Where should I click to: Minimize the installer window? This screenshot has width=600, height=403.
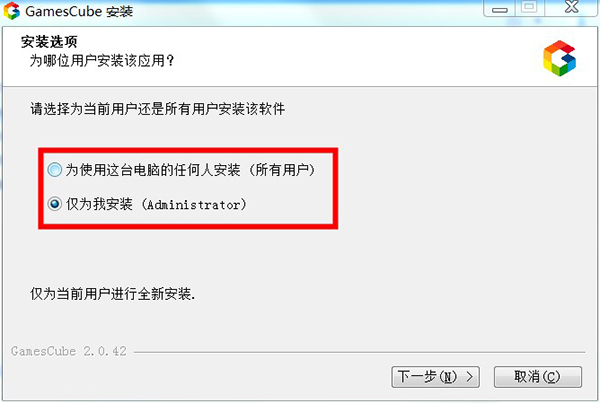tap(499, 8)
